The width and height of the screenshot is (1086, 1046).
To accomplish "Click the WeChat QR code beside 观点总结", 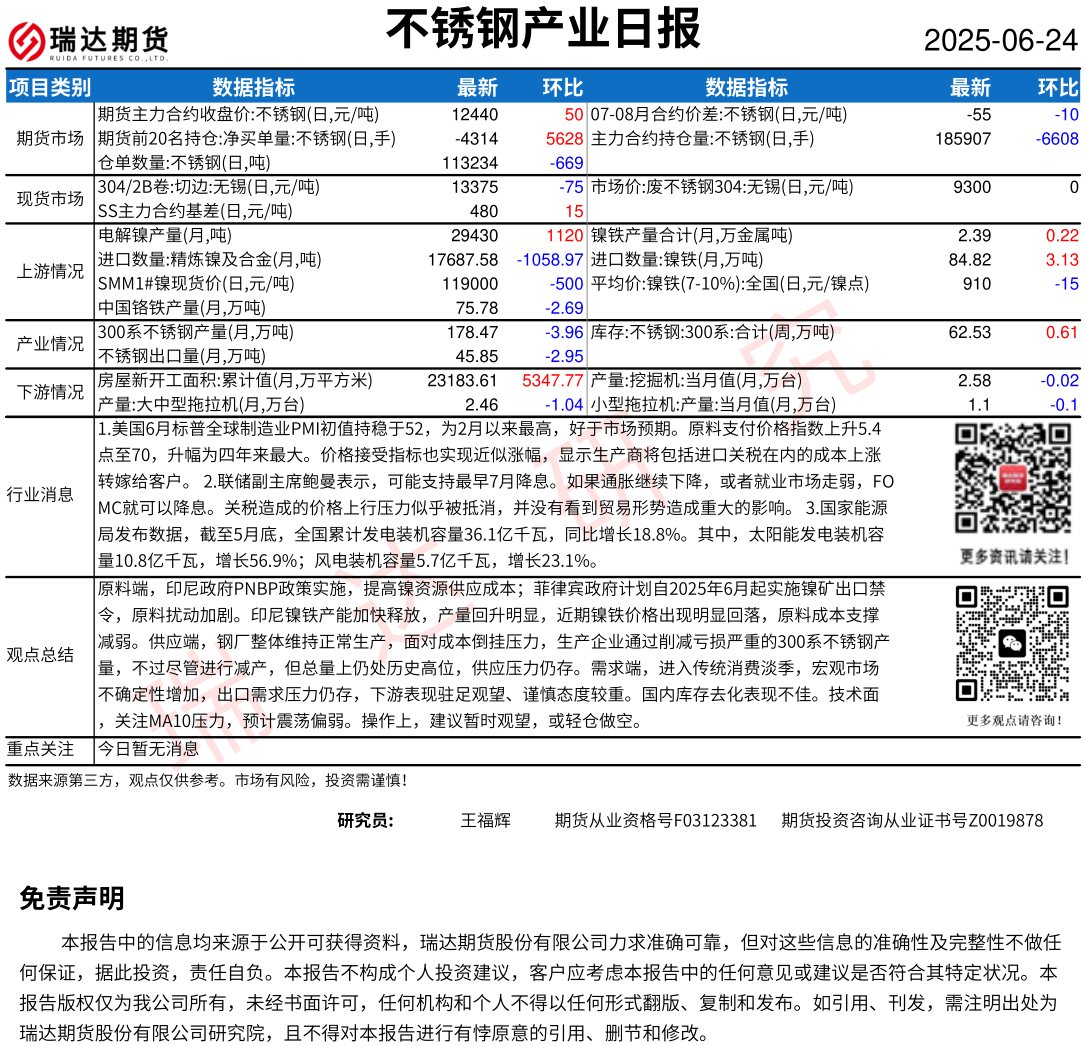I will point(1013,645).
